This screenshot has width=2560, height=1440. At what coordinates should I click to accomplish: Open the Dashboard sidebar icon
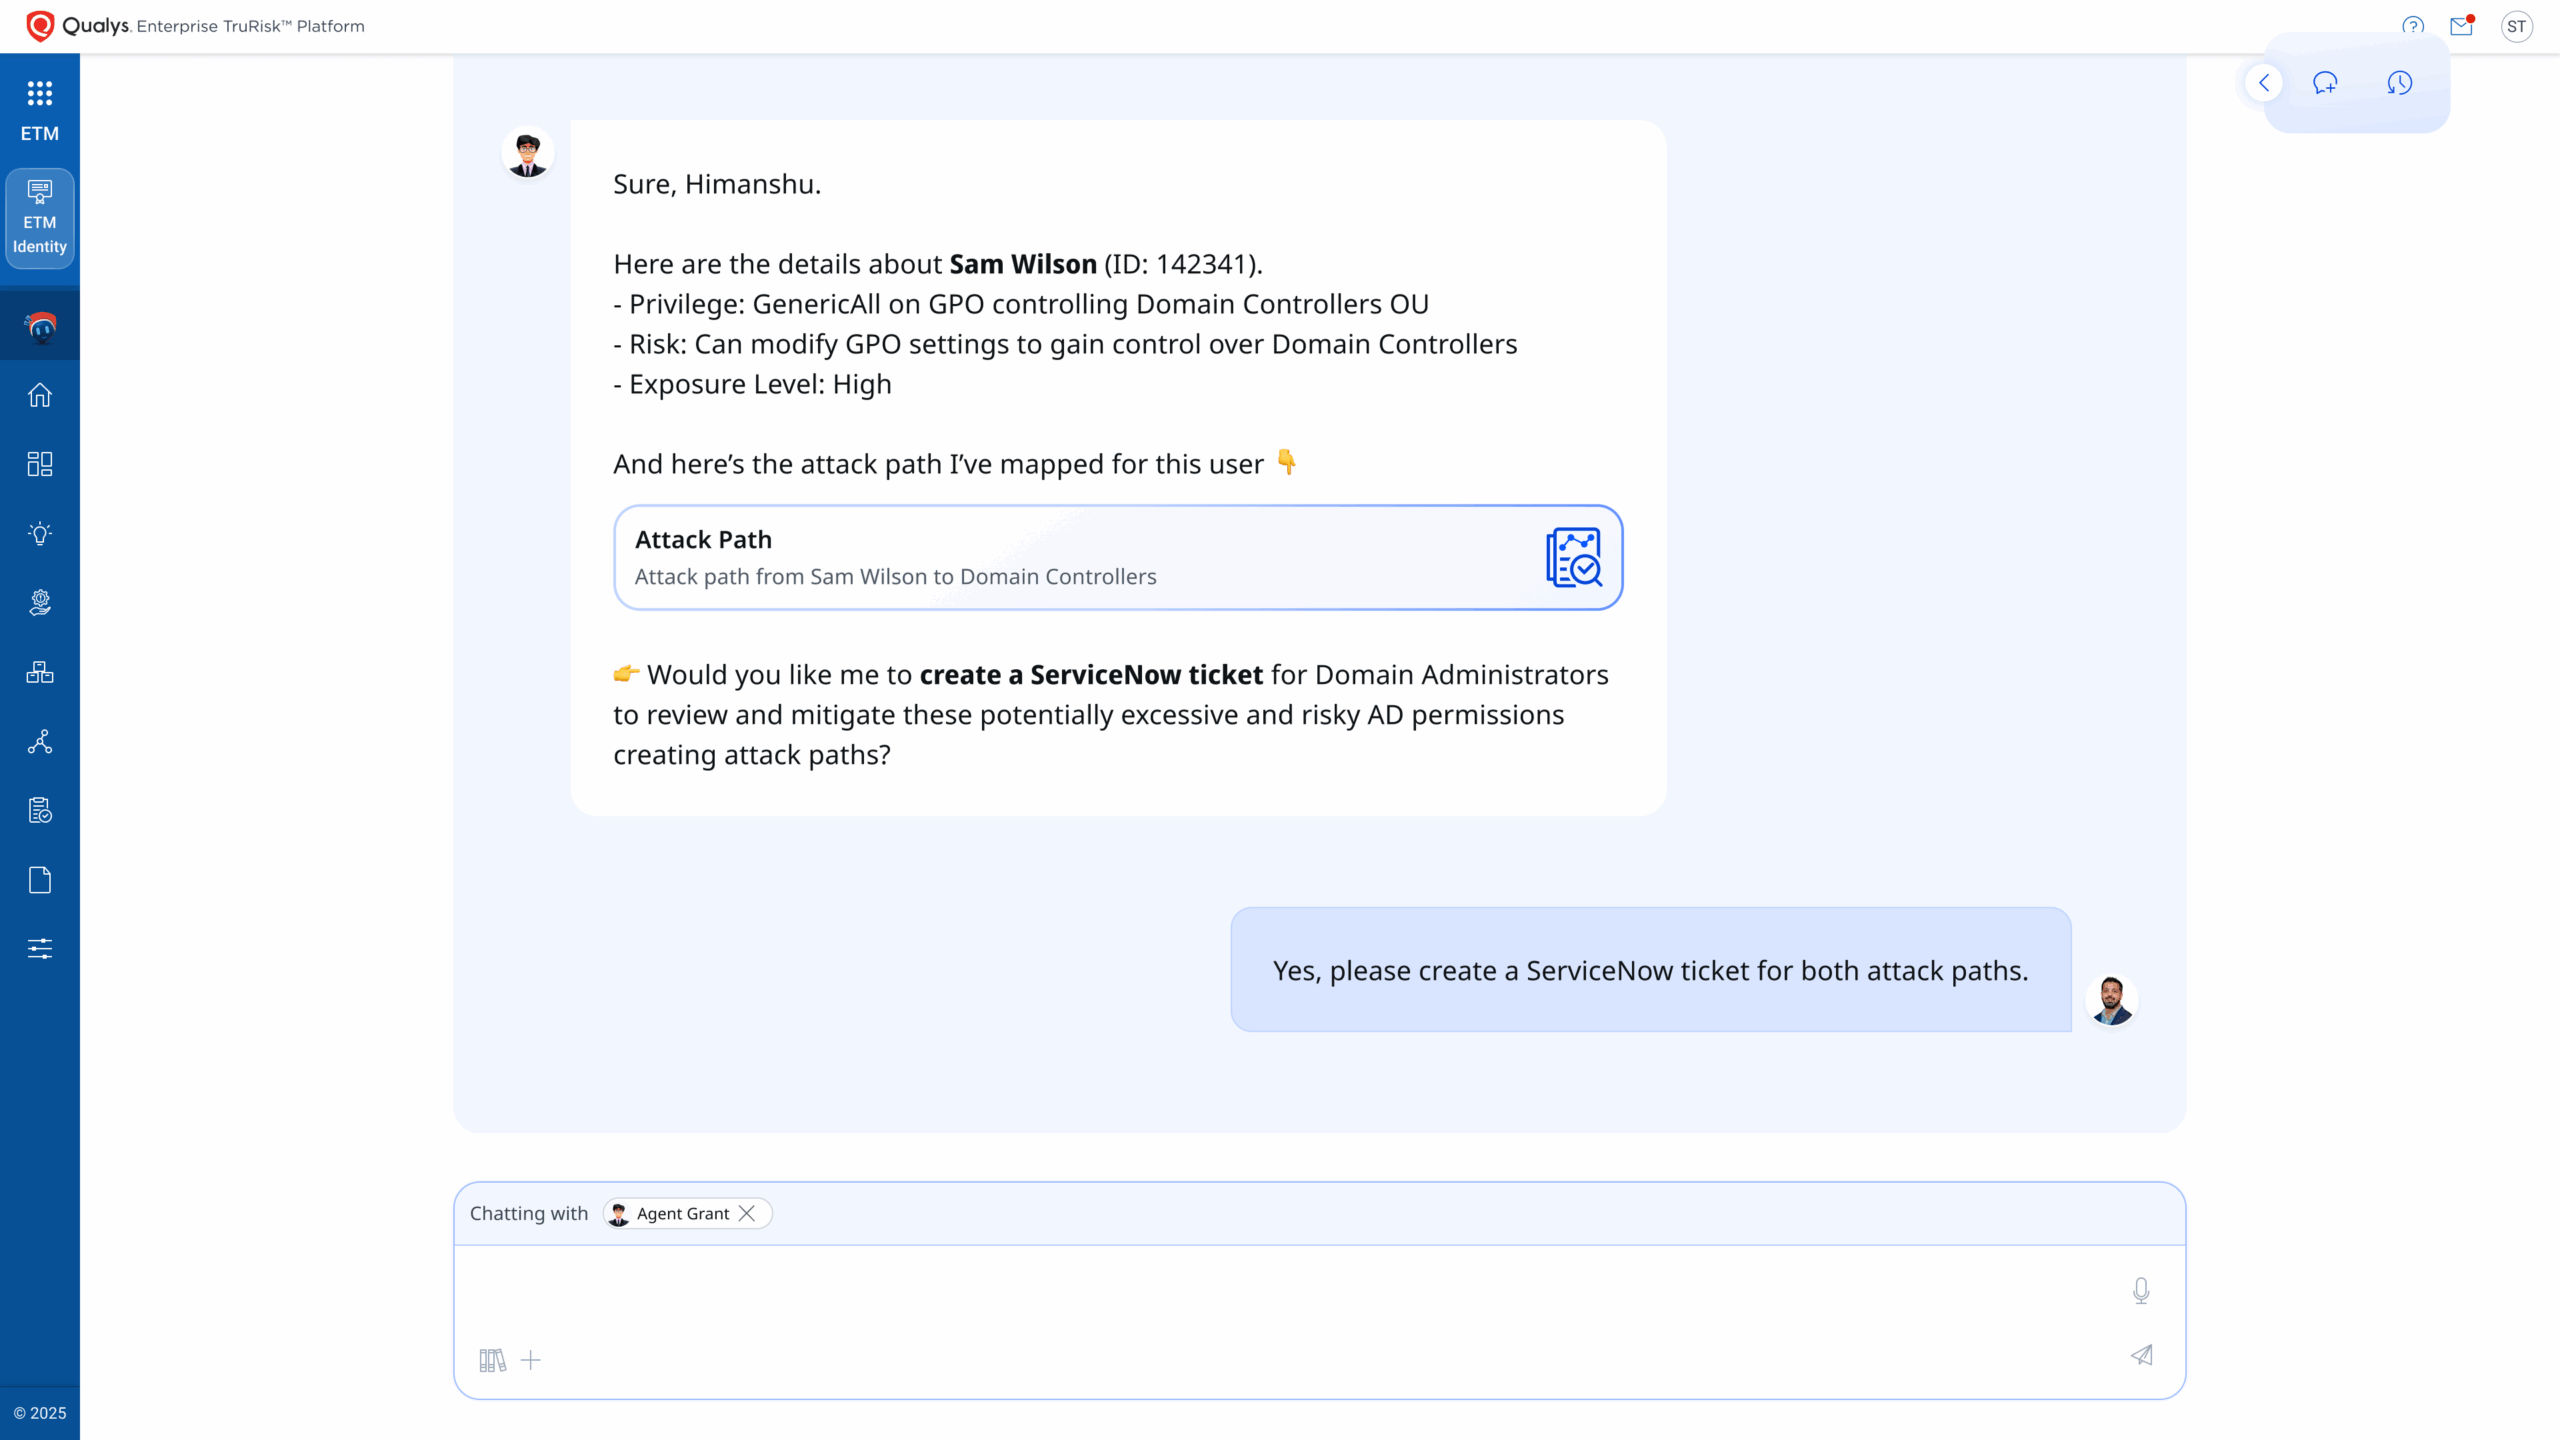tap(40, 464)
